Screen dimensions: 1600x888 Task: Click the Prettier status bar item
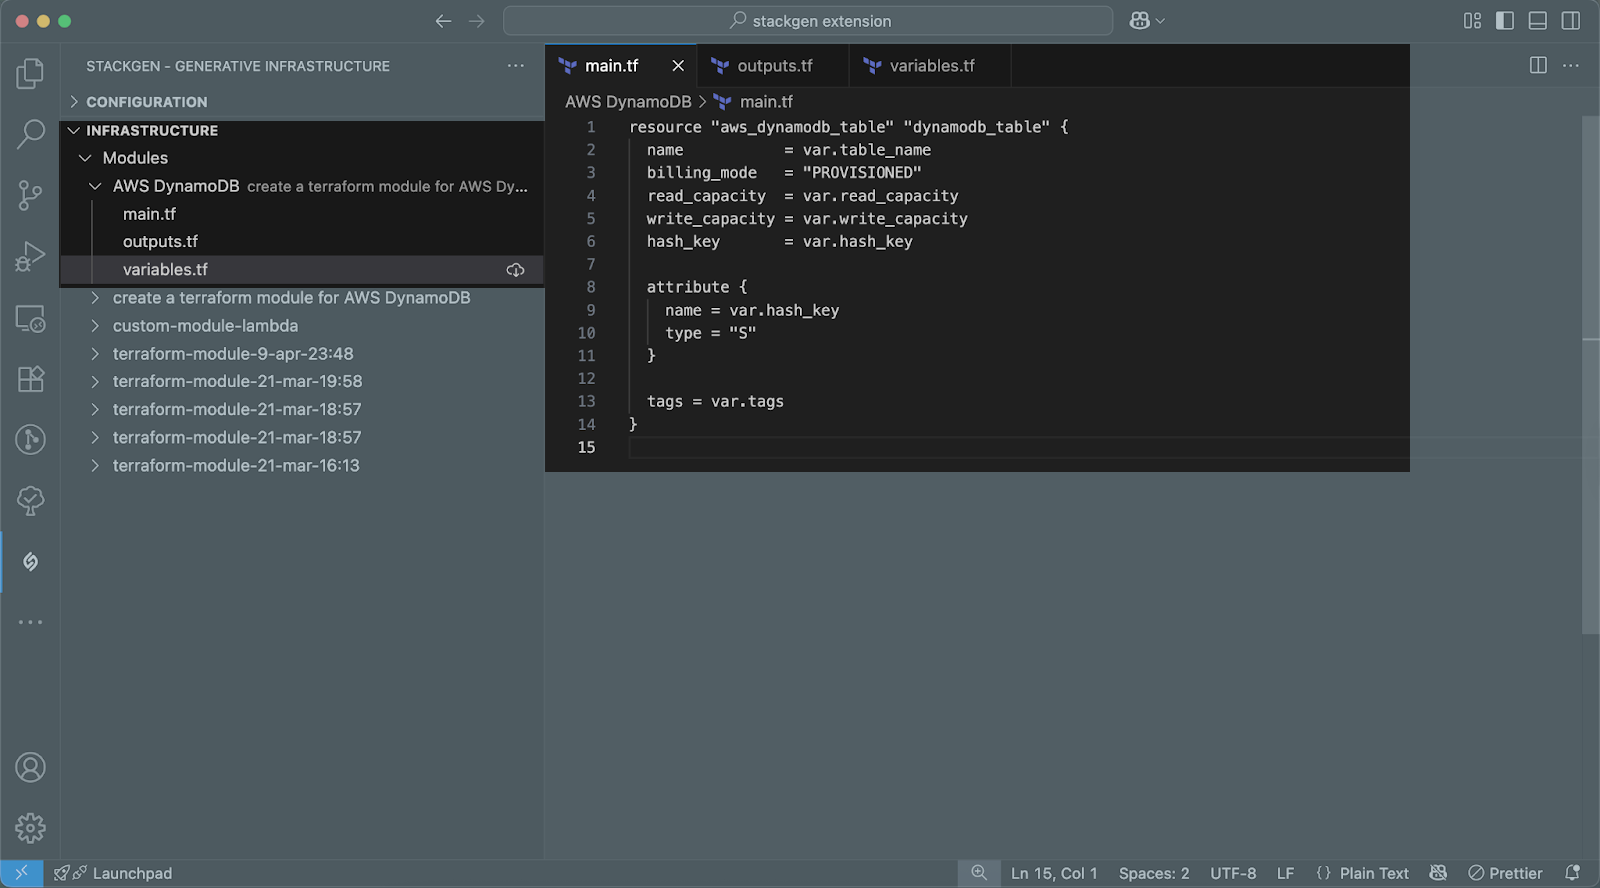point(1505,873)
